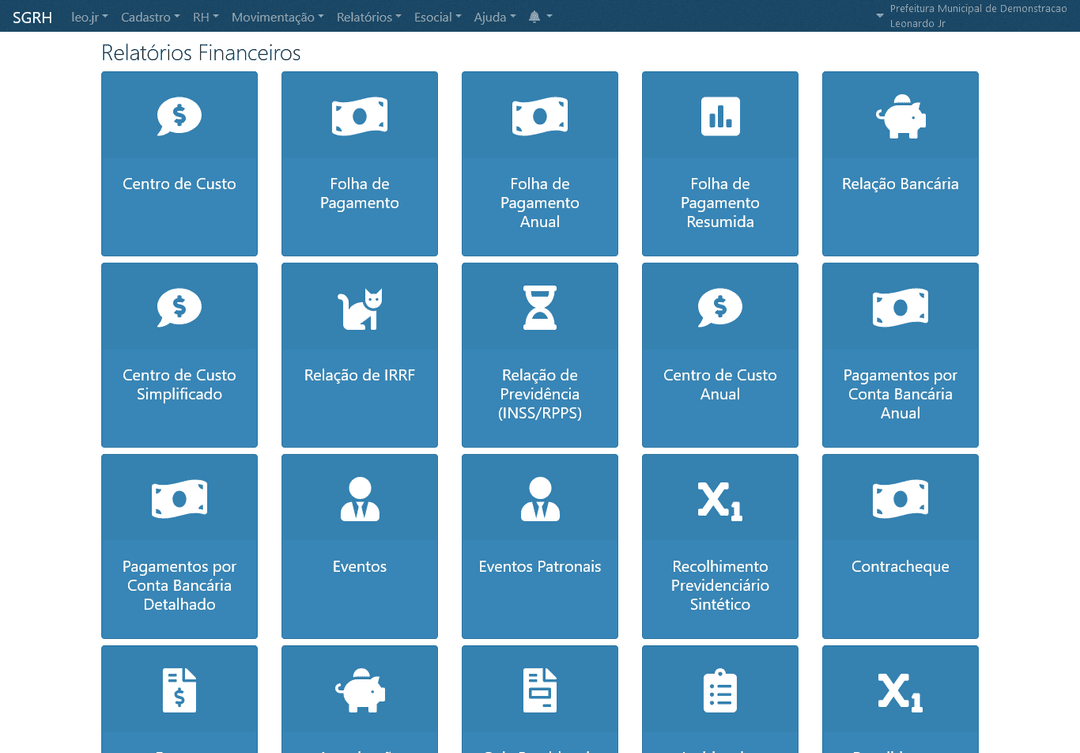
Task: Open the Ajuda dropdown menu
Action: [495, 17]
